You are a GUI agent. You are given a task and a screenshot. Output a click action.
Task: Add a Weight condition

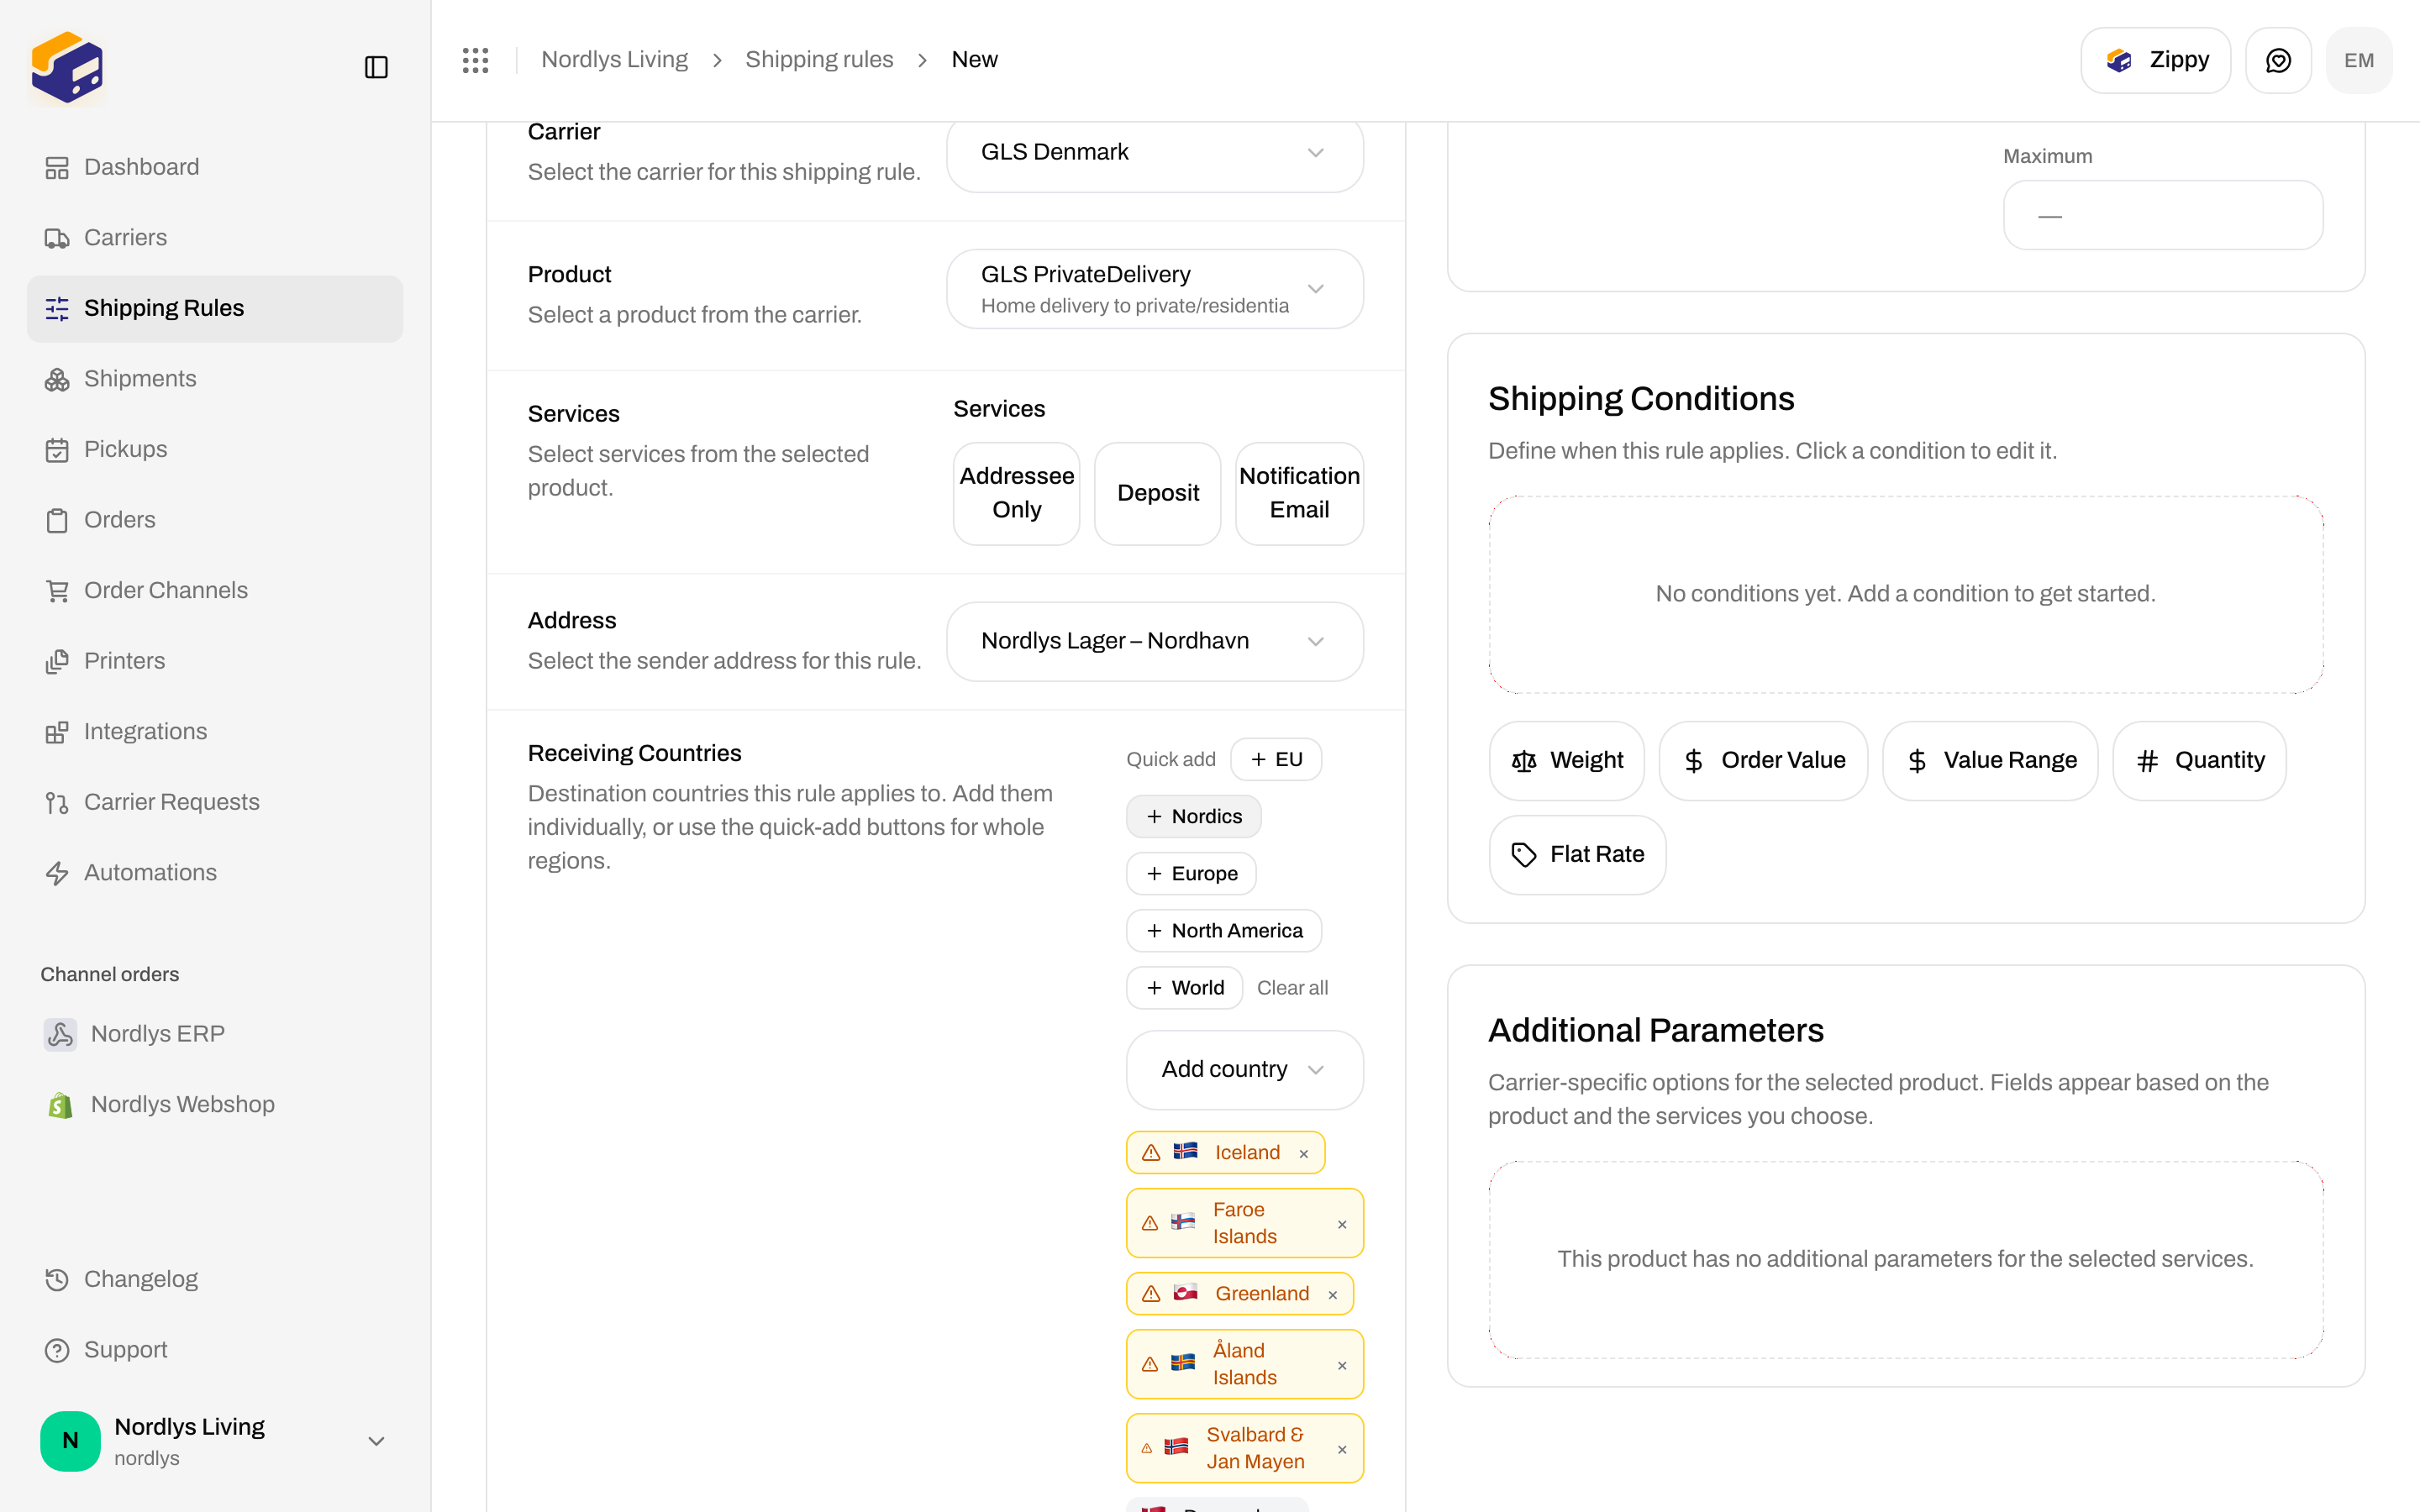coord(1566,761)
